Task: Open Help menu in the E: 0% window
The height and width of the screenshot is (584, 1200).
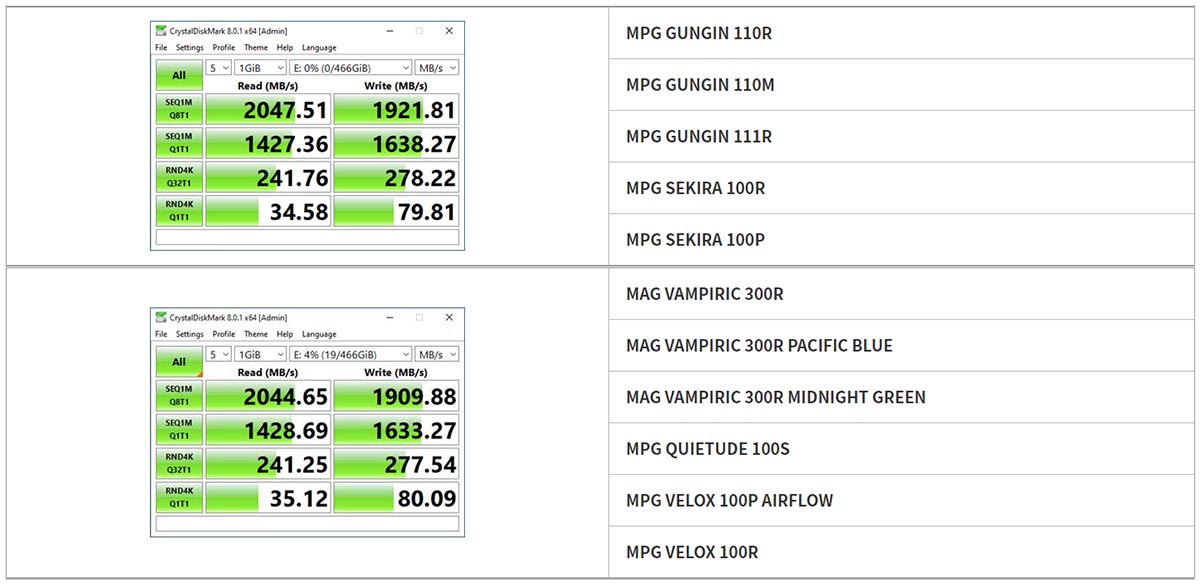Action: click(285, 47)
